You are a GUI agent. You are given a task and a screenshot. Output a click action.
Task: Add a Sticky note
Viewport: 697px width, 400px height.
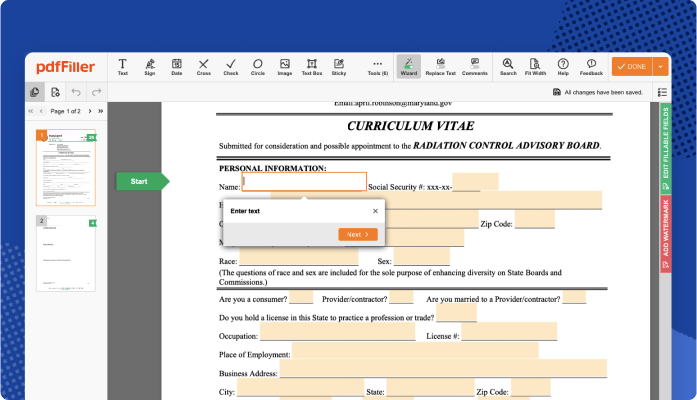tap(339, 67)
